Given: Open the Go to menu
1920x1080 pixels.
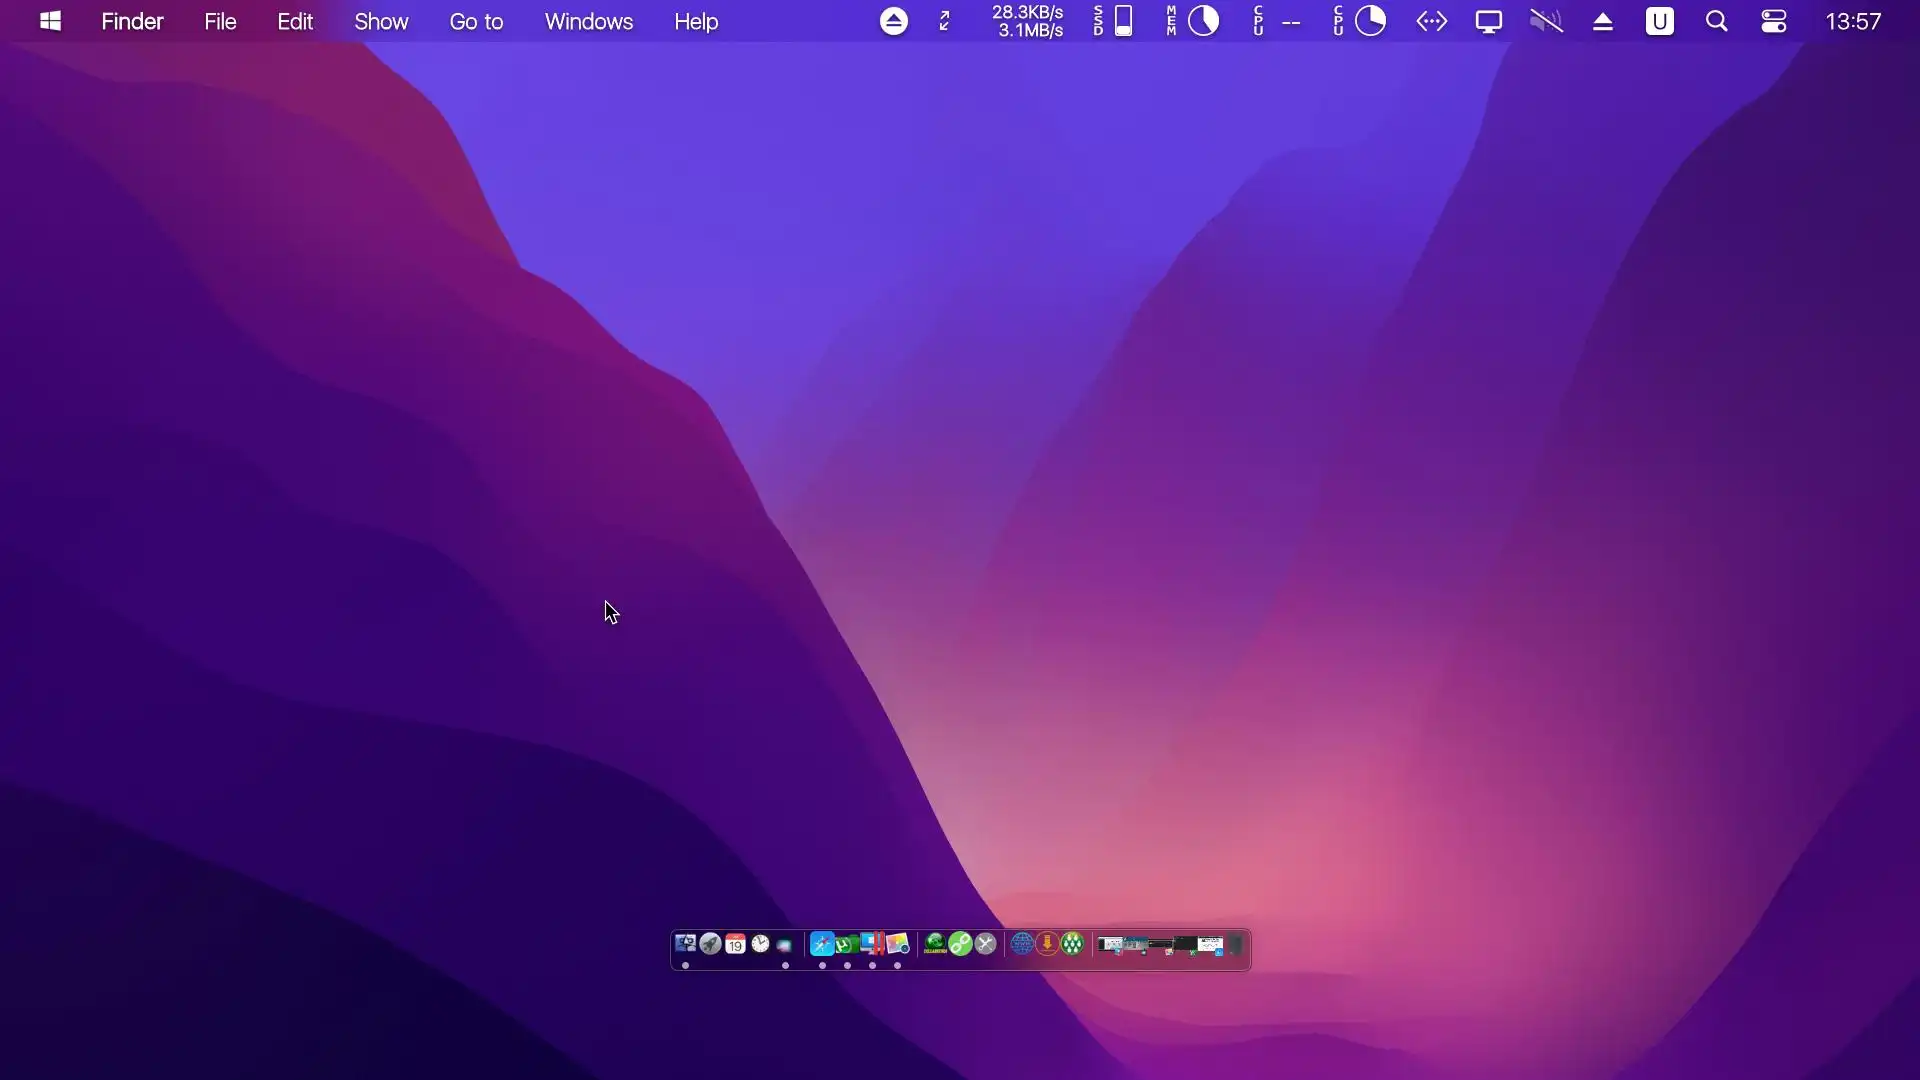Looking at the screenshot, I should point(476,21).
